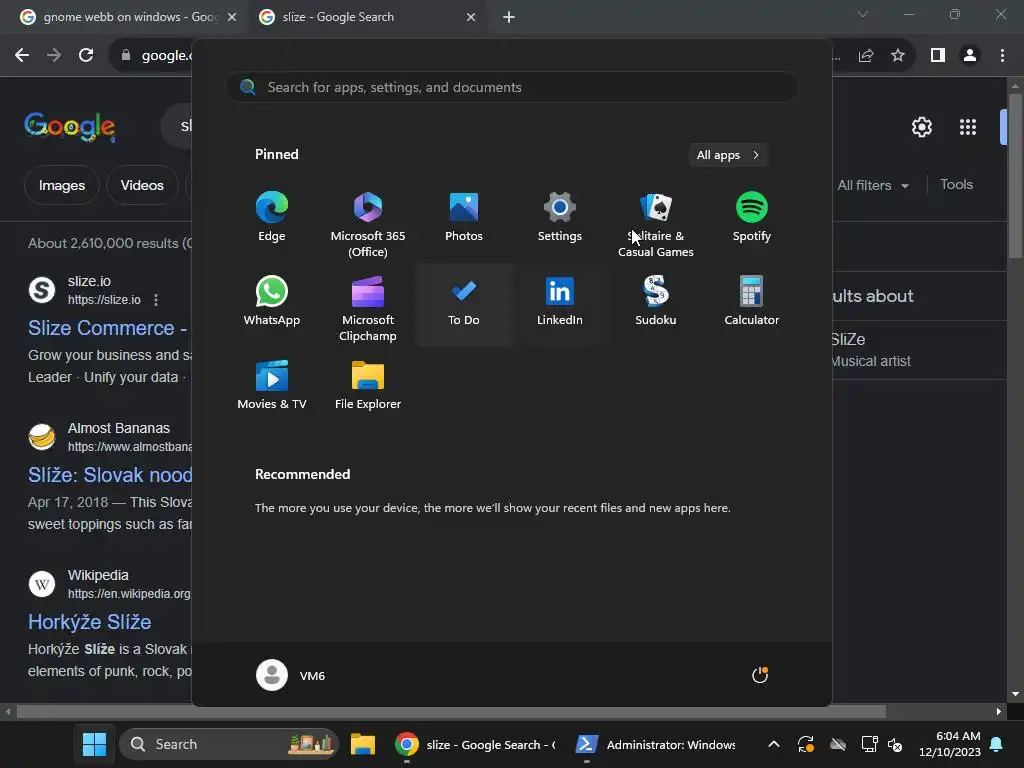Open Google search Tools
Screen dimensions: 1024x768
tap(956, 185)
